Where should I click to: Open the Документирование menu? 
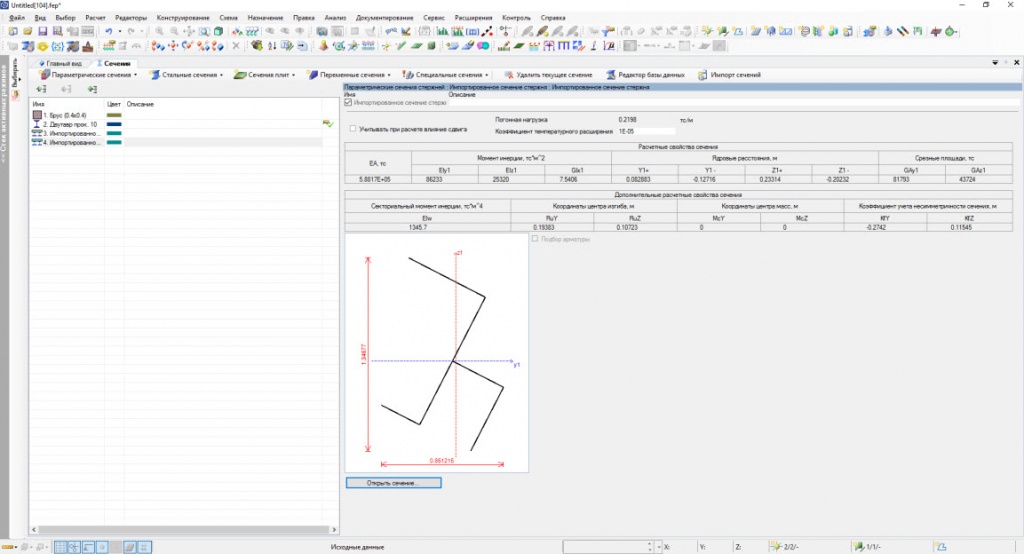(385, 18)
